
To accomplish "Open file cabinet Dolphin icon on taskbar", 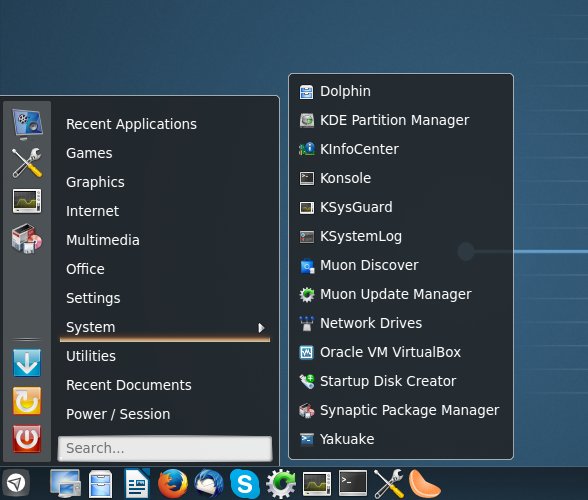I will (x=100, y=484).
